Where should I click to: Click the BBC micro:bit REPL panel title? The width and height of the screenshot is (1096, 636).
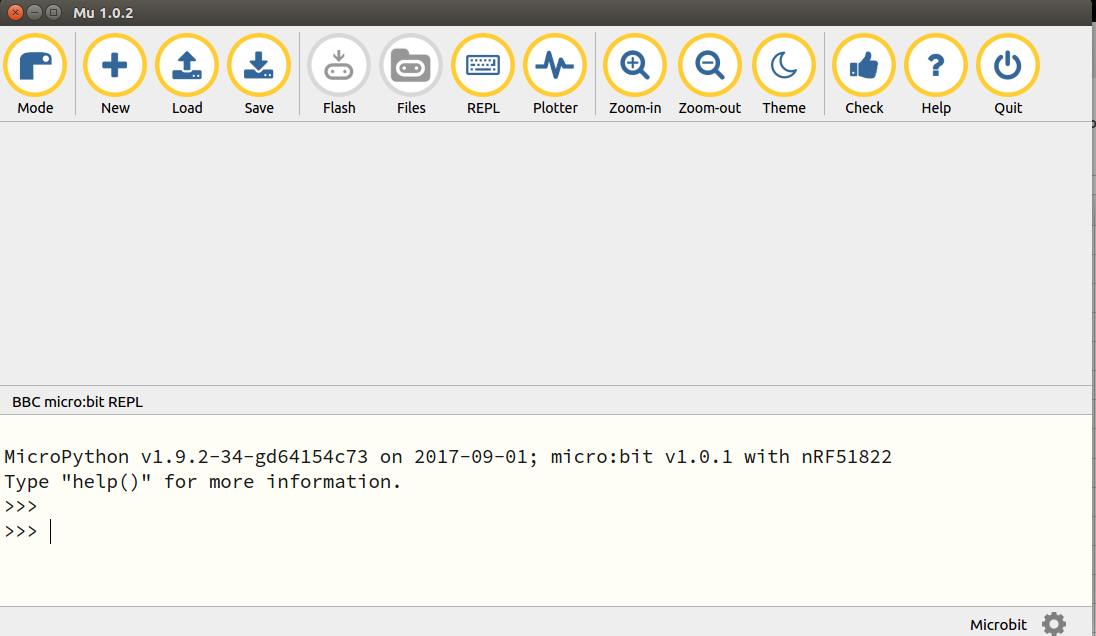[78, 402]
